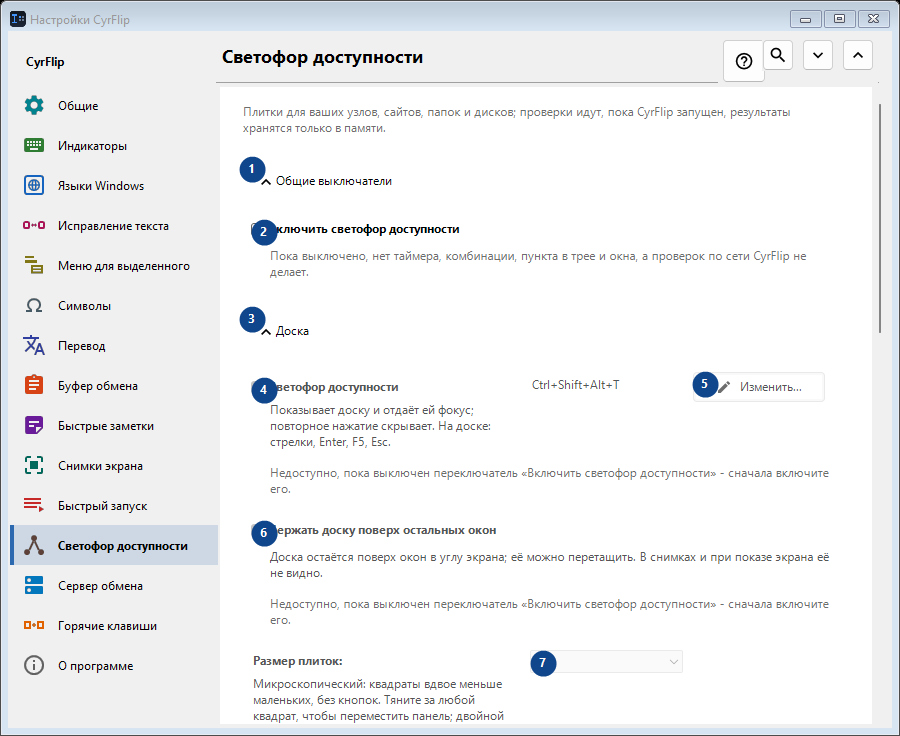This screenshot has width=900, height=736.
Task: Select the globe icon for Языки Windows
Action: (34, 185)
